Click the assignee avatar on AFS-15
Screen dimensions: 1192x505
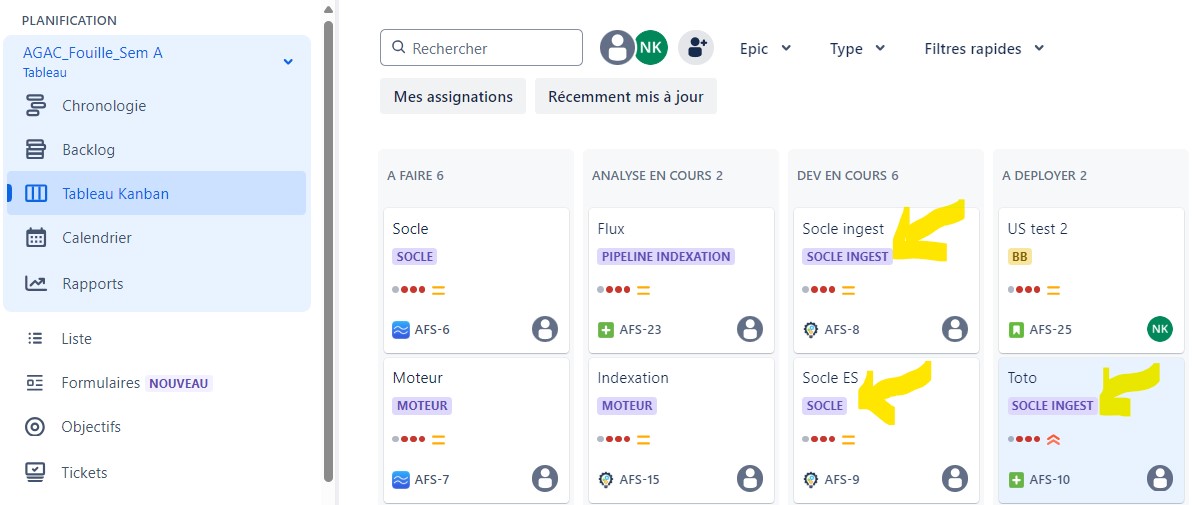(x=750, y=478)
